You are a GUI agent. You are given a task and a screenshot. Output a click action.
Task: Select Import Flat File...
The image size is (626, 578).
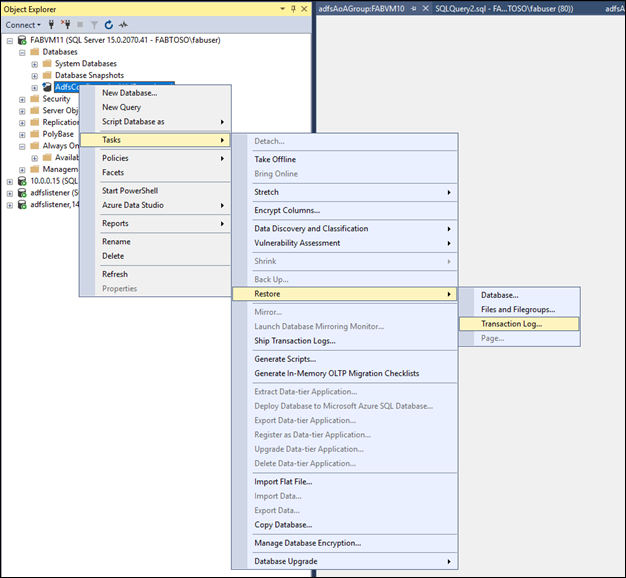coord(345,482)
